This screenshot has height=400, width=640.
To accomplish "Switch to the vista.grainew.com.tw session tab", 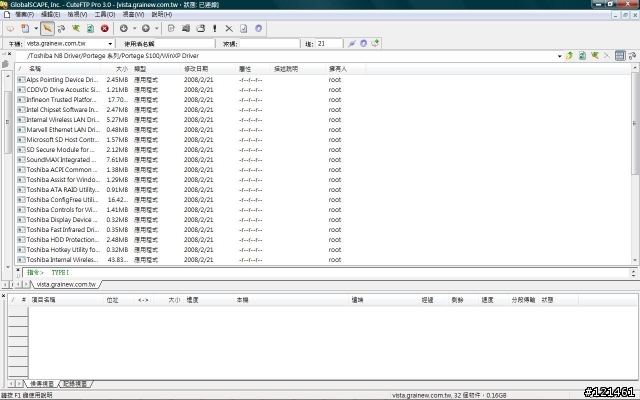I will point(66,284).
